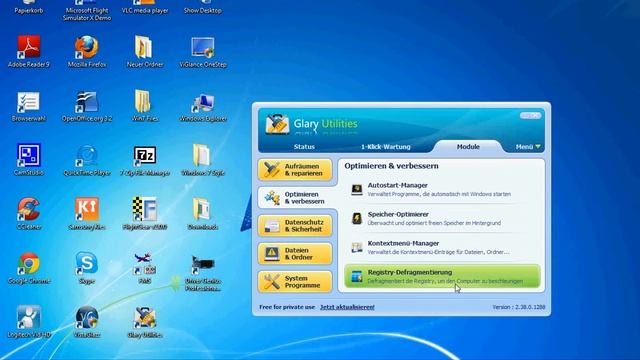Select the Glary Utilities desktop shortcut
The height and width of the screenshot is (360, 640).
tap(144, 318)
